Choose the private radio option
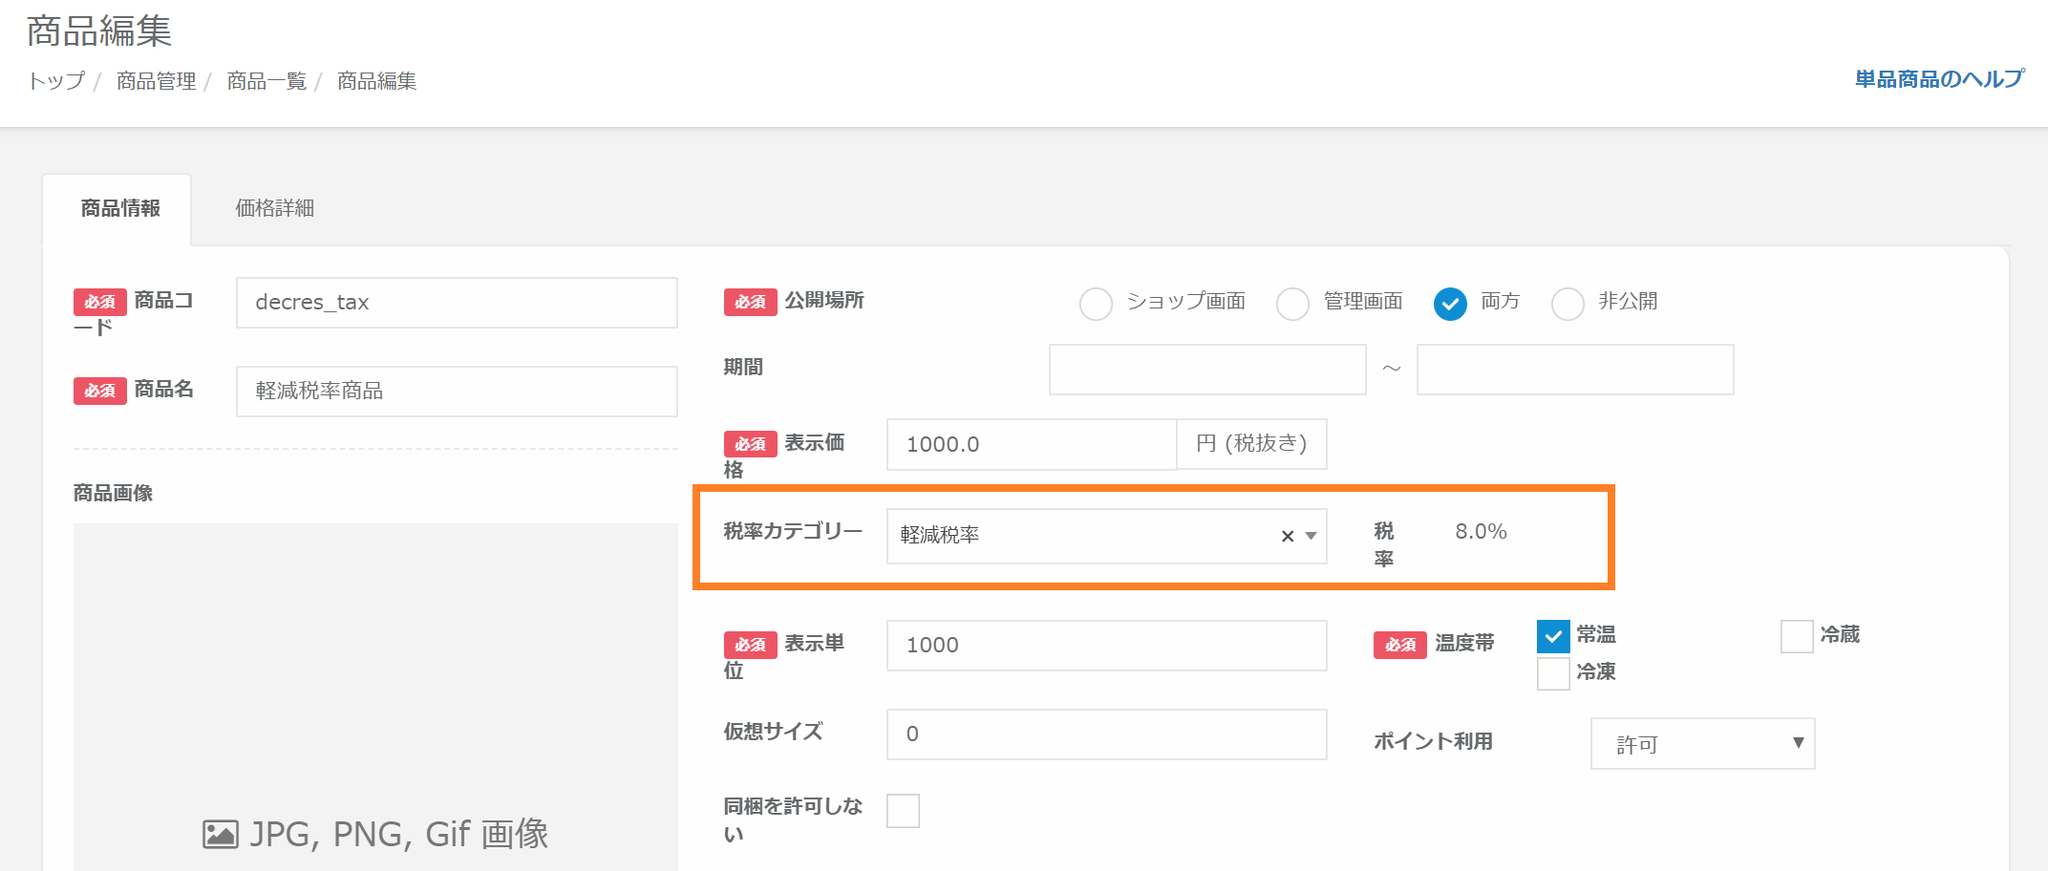The height and width of the screenshot is (871, 2048). [1567, 303]
